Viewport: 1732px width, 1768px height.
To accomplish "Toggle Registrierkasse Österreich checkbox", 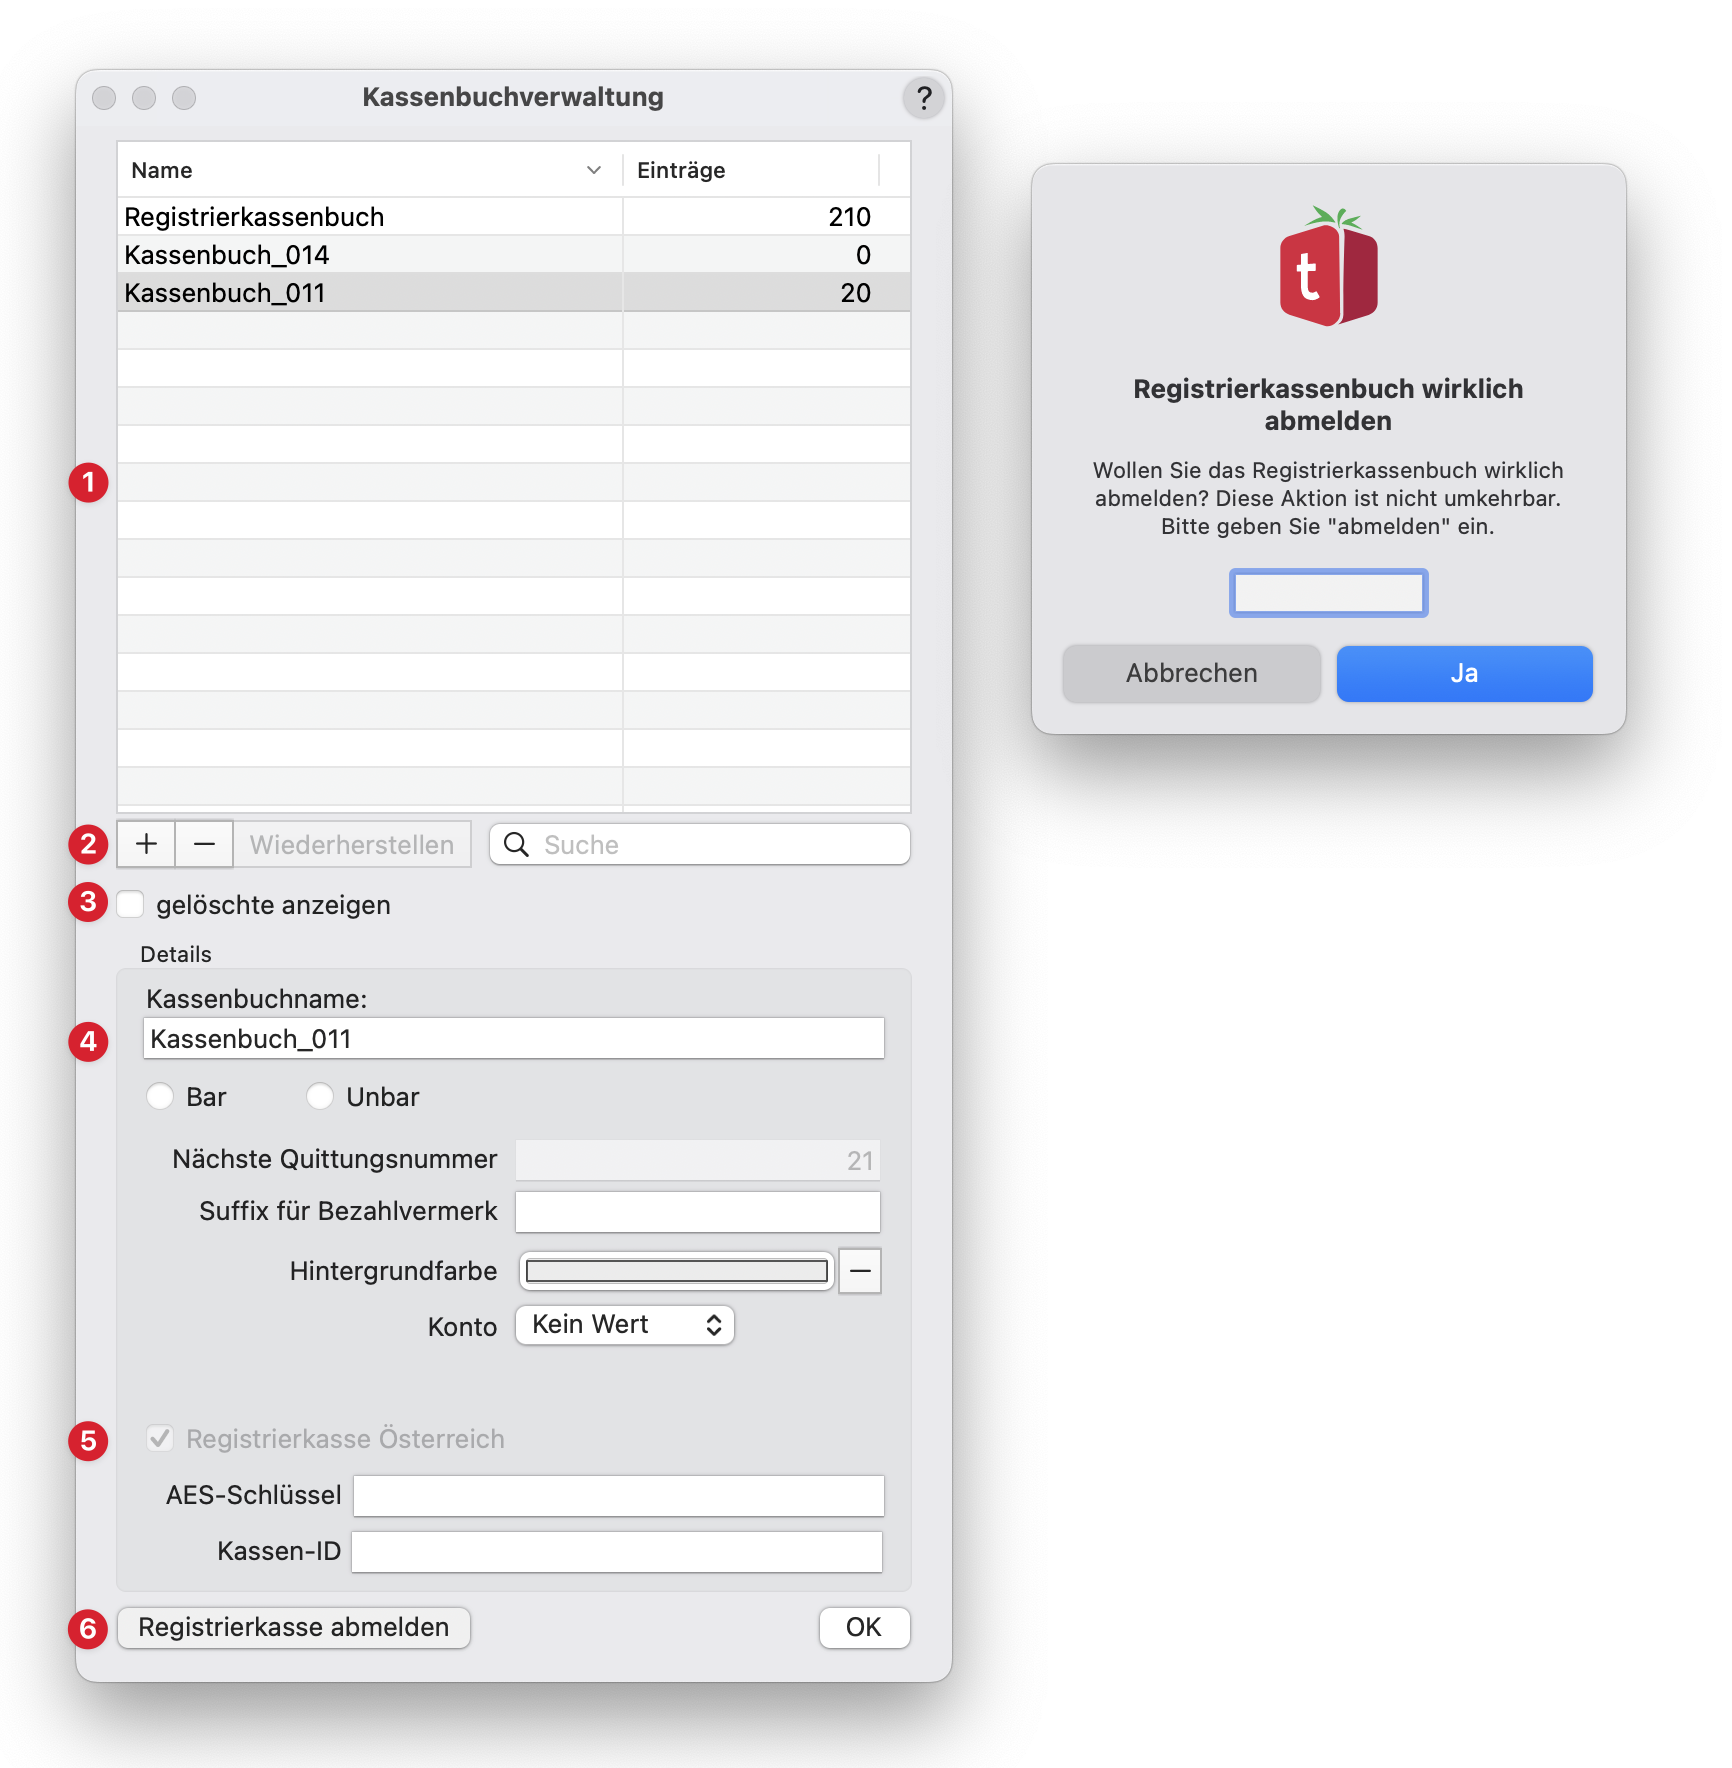I will pos(160,1439).
